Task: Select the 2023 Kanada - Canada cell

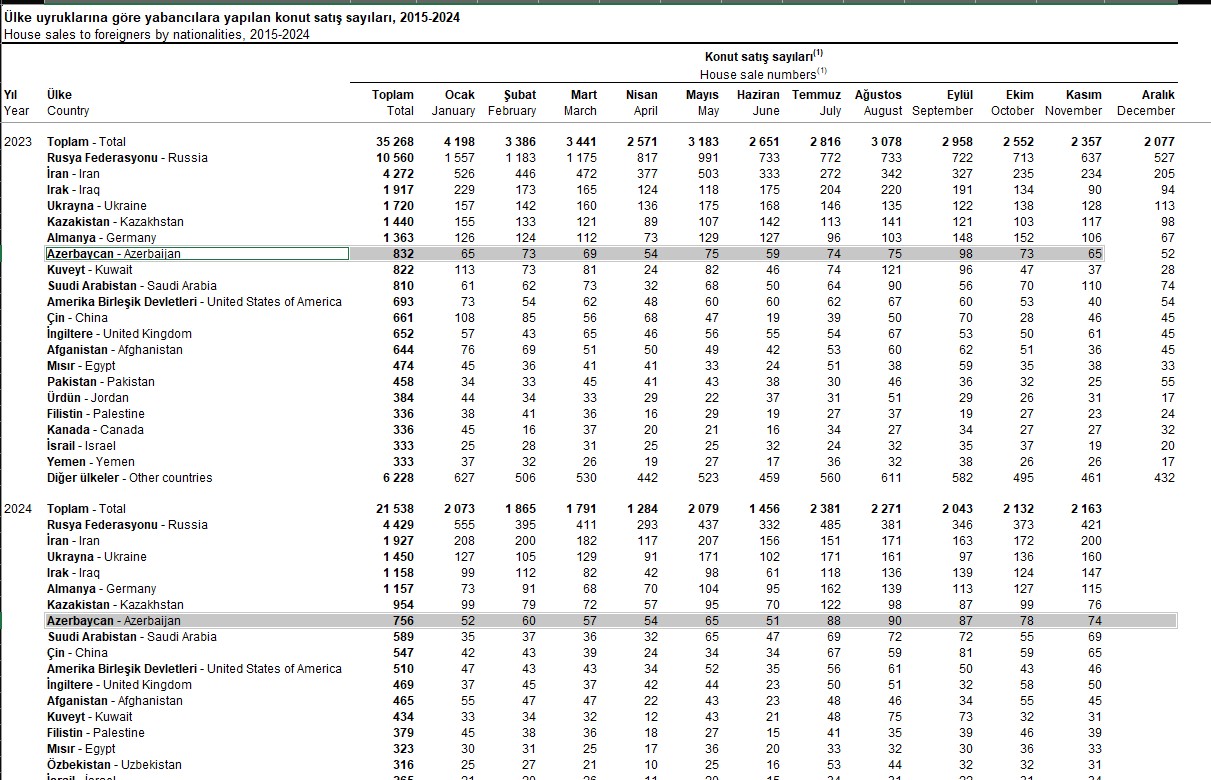Action: tap(95, 430)
